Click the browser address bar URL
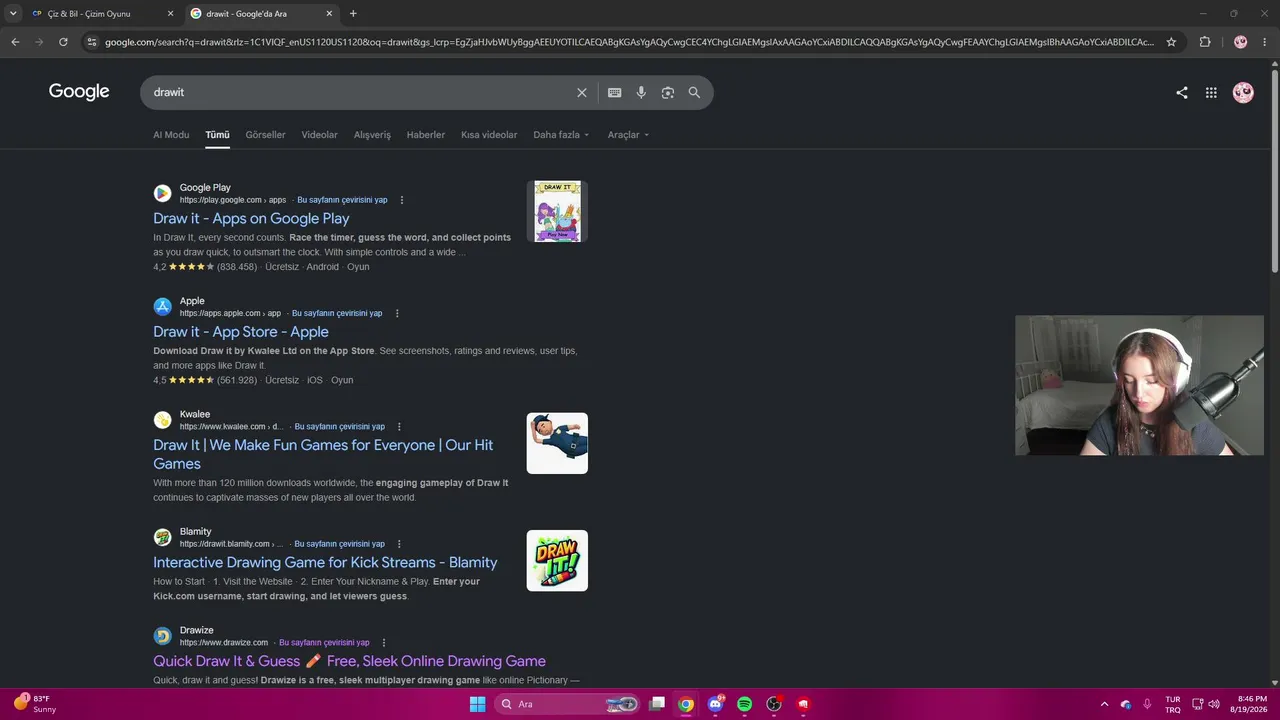 [629, 42]
